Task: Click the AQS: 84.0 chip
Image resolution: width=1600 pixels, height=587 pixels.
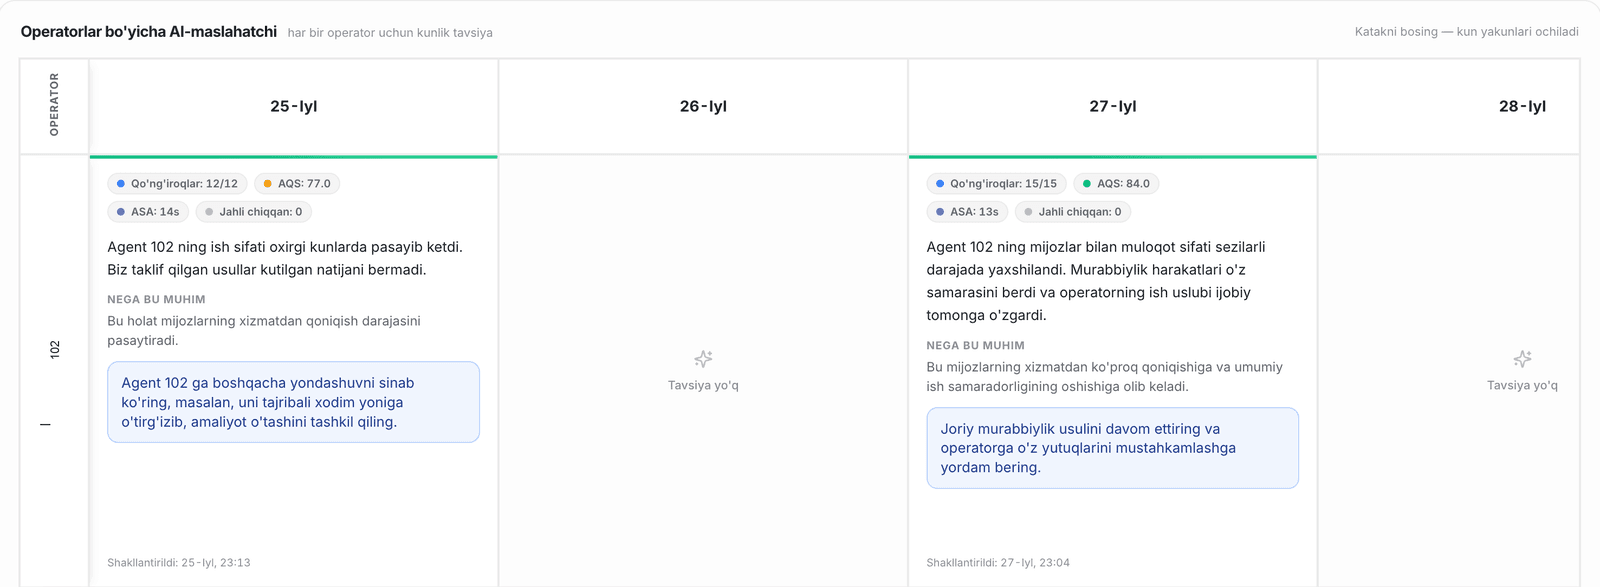Action: pos(1116,184)
